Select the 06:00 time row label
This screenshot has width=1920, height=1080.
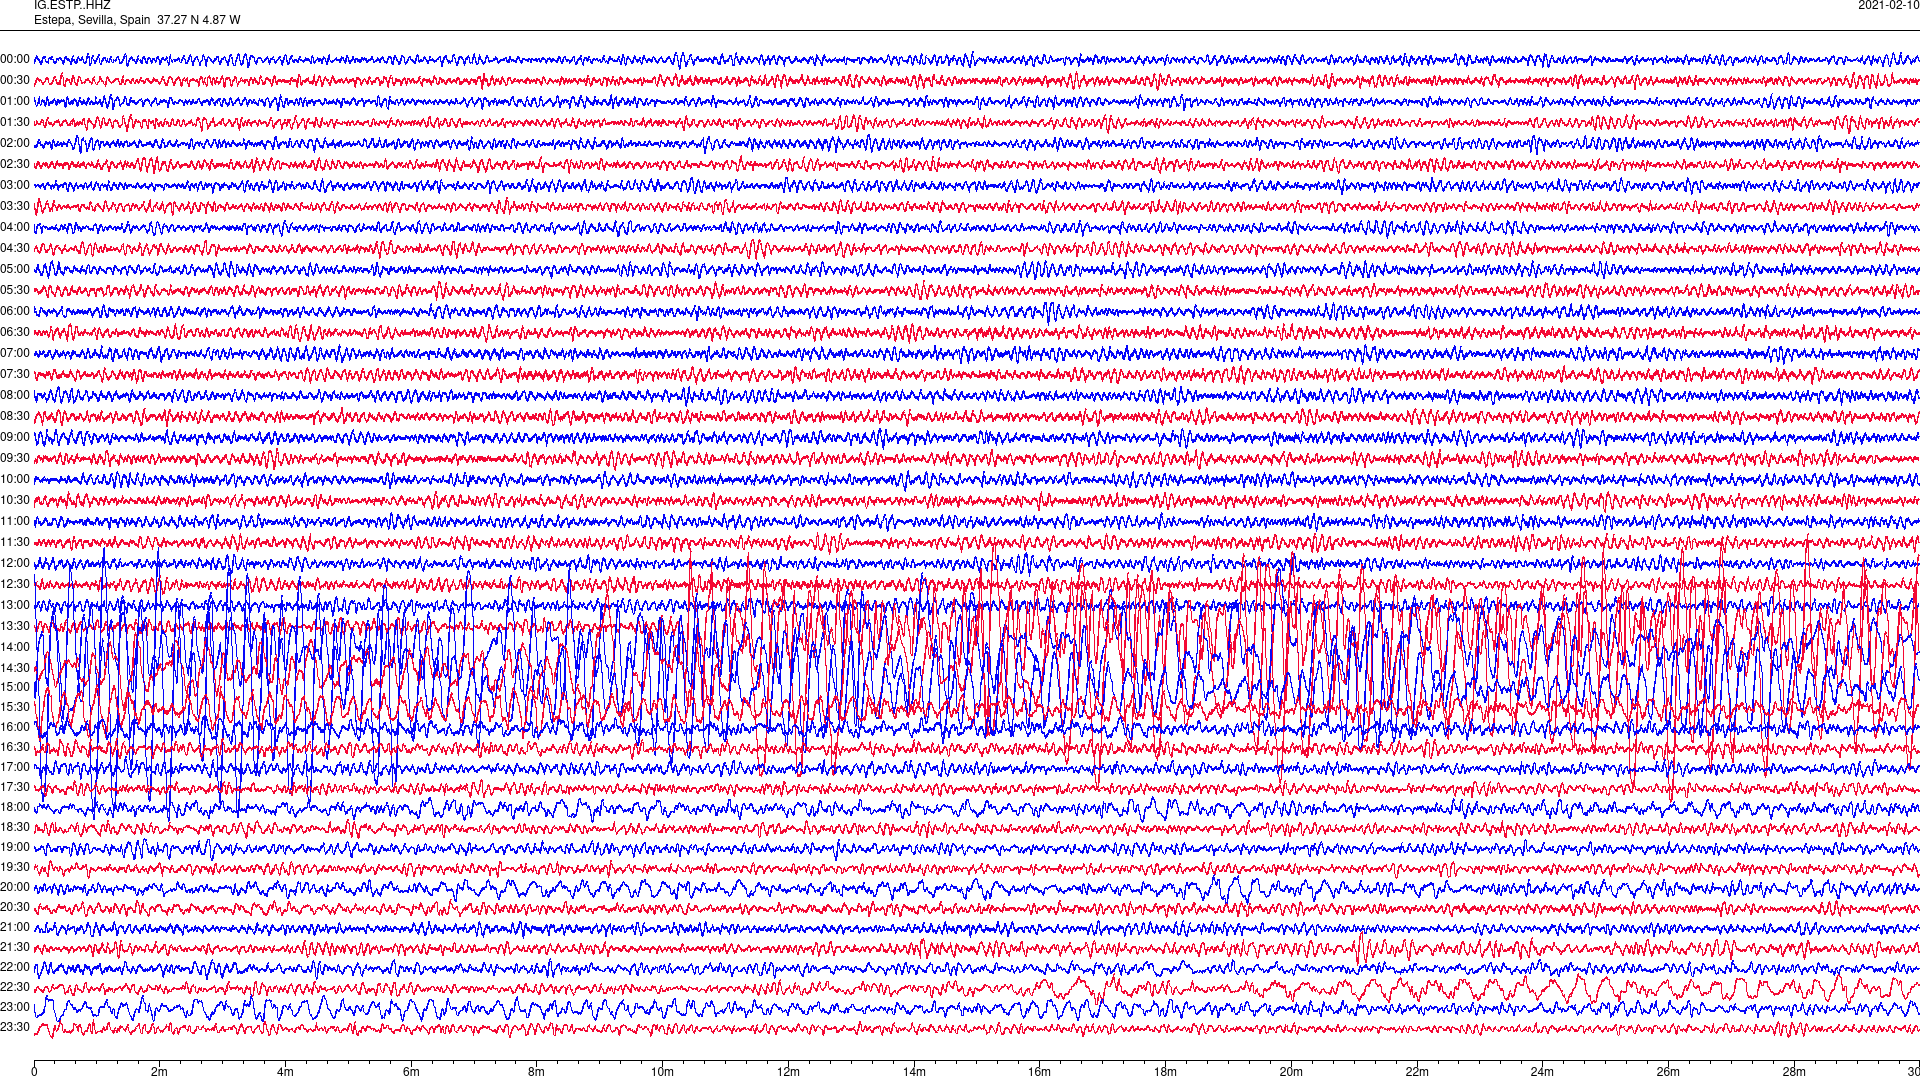click(15, 311)
